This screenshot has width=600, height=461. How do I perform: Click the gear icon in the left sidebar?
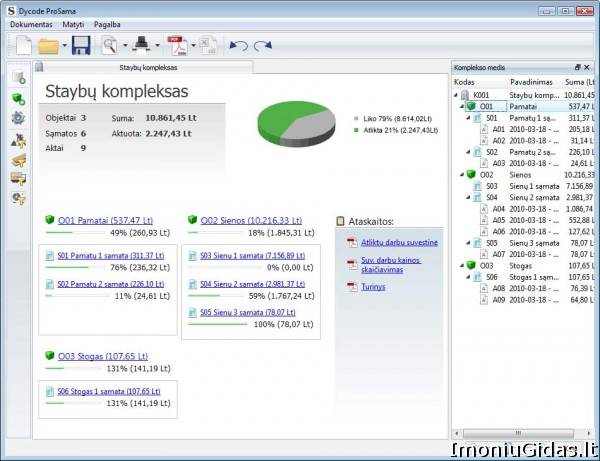pyautogui.click(x=17, y=118)
